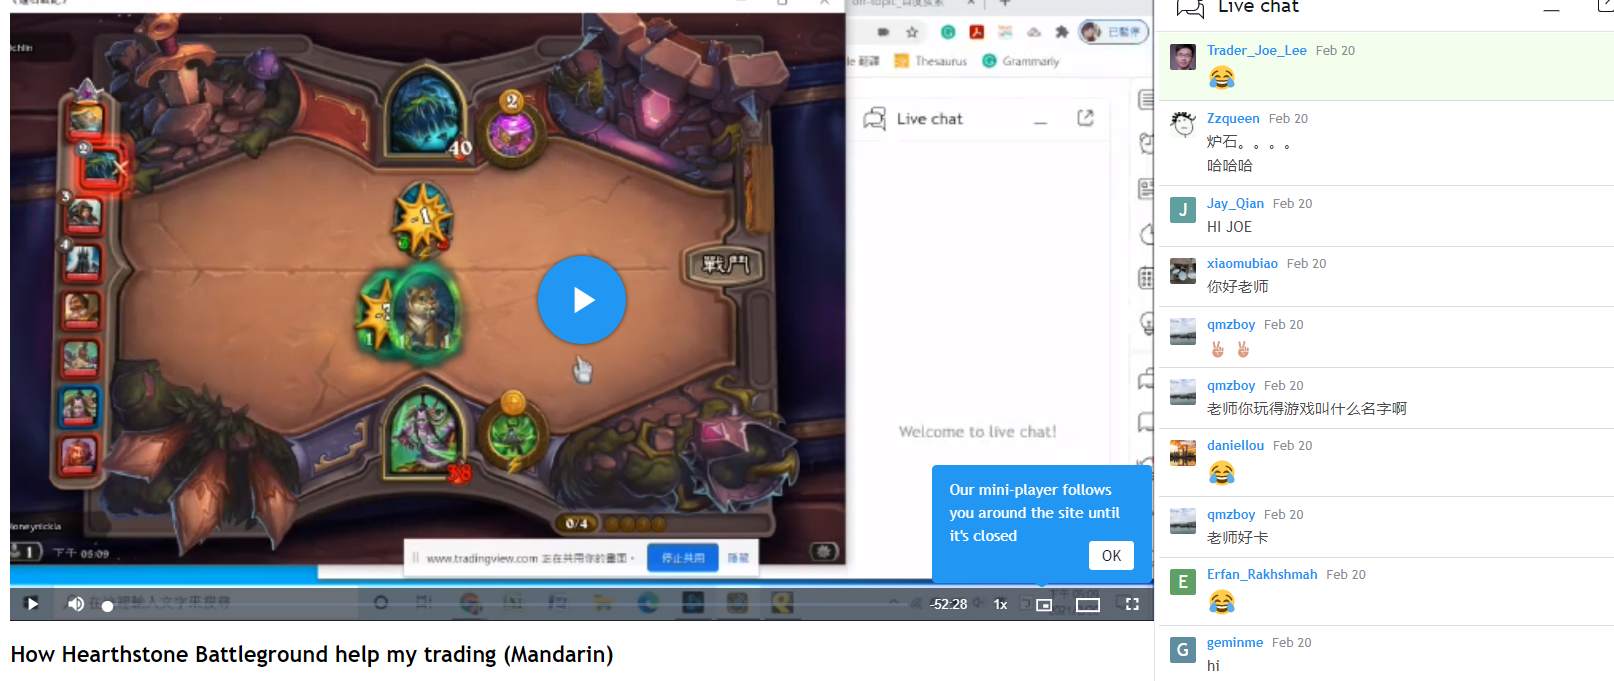Enable the mini-player mode icon

point(1043,604)
